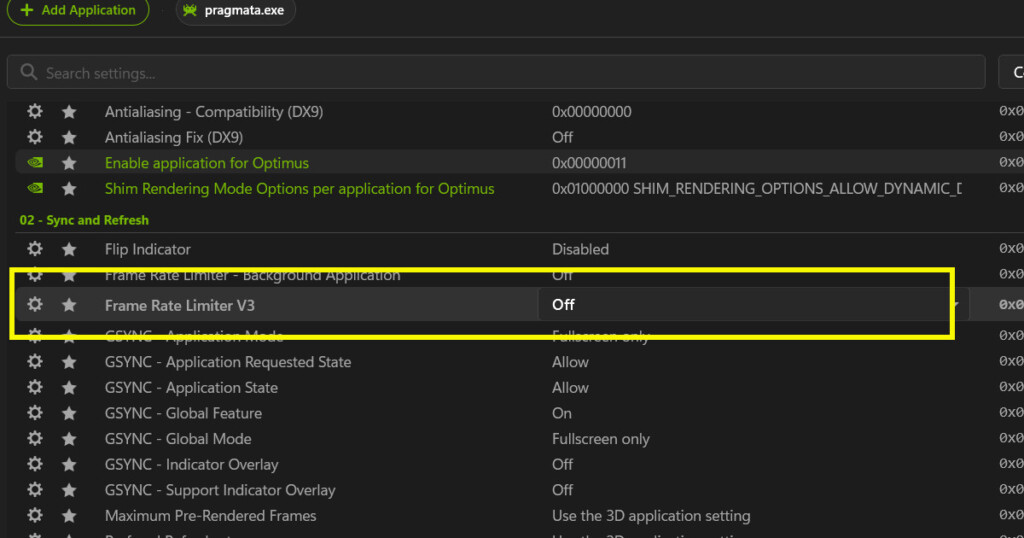This screenshot has height=538, width=1024.
Task: Click NVIDIA icon for Shim Rendering Mode Options
Action: point(35,188)
